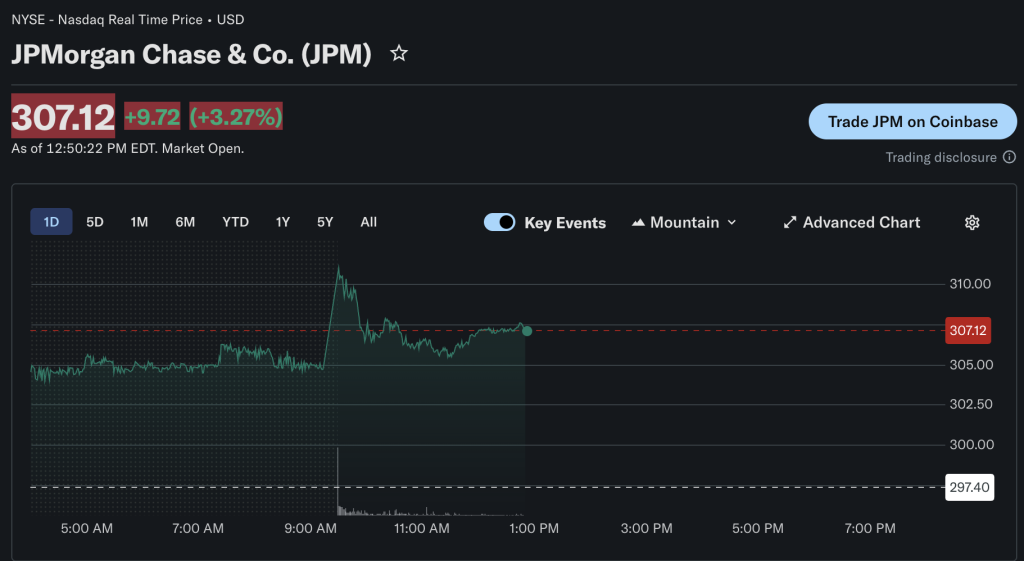Click the red 307.12 price label on axis
This screenshot has height=561, width=1024.
point(968,330)
